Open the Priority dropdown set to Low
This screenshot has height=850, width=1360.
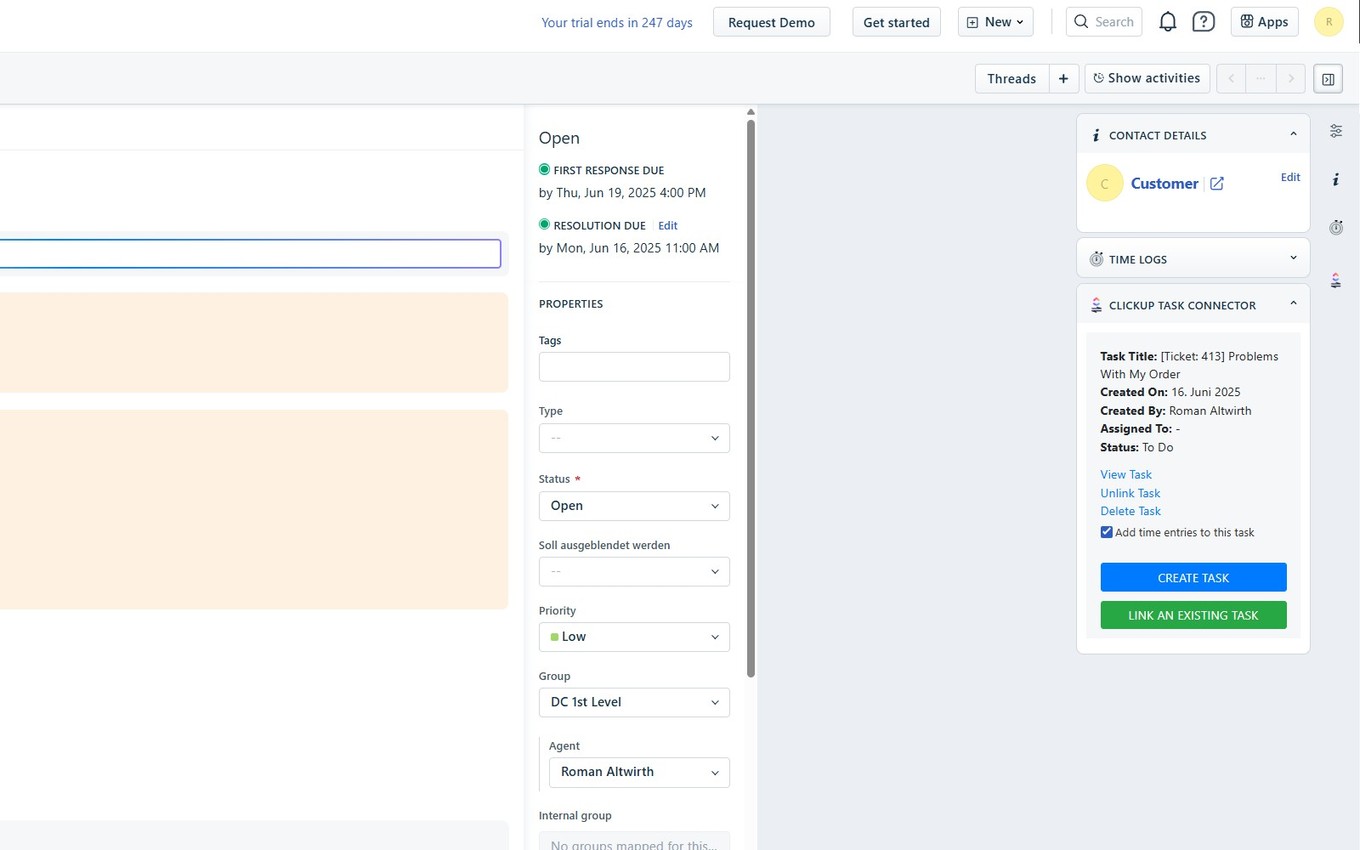click(634, 636)
